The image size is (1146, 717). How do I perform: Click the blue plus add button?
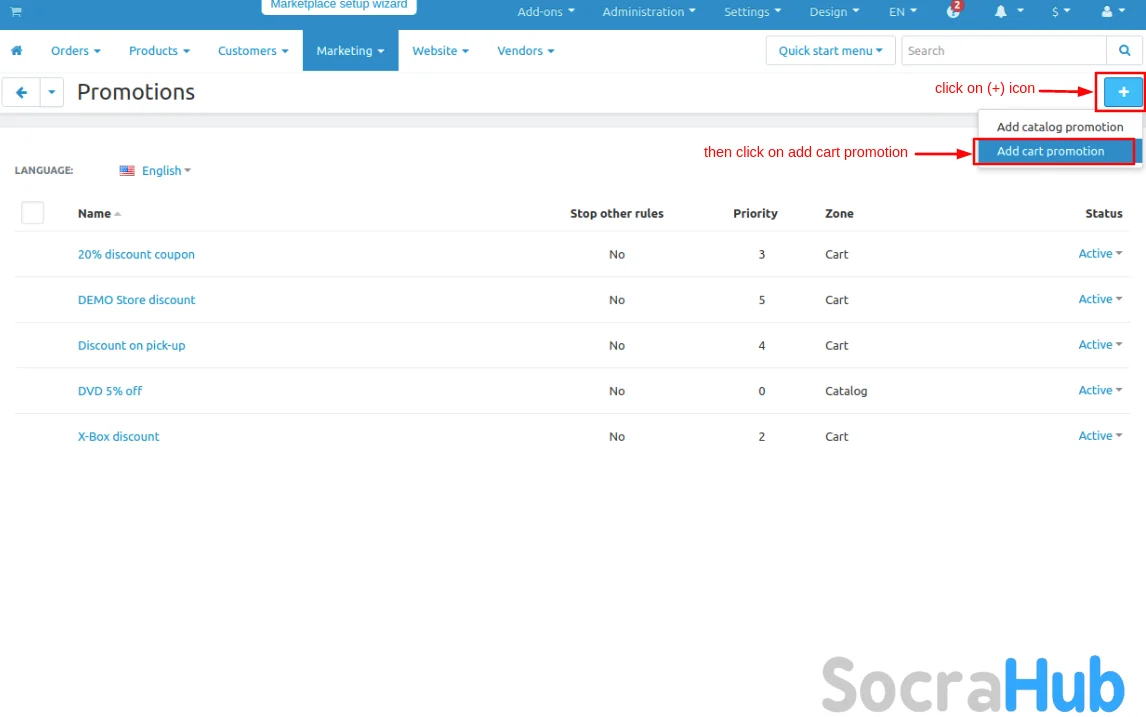click(x=1123, y=92)
